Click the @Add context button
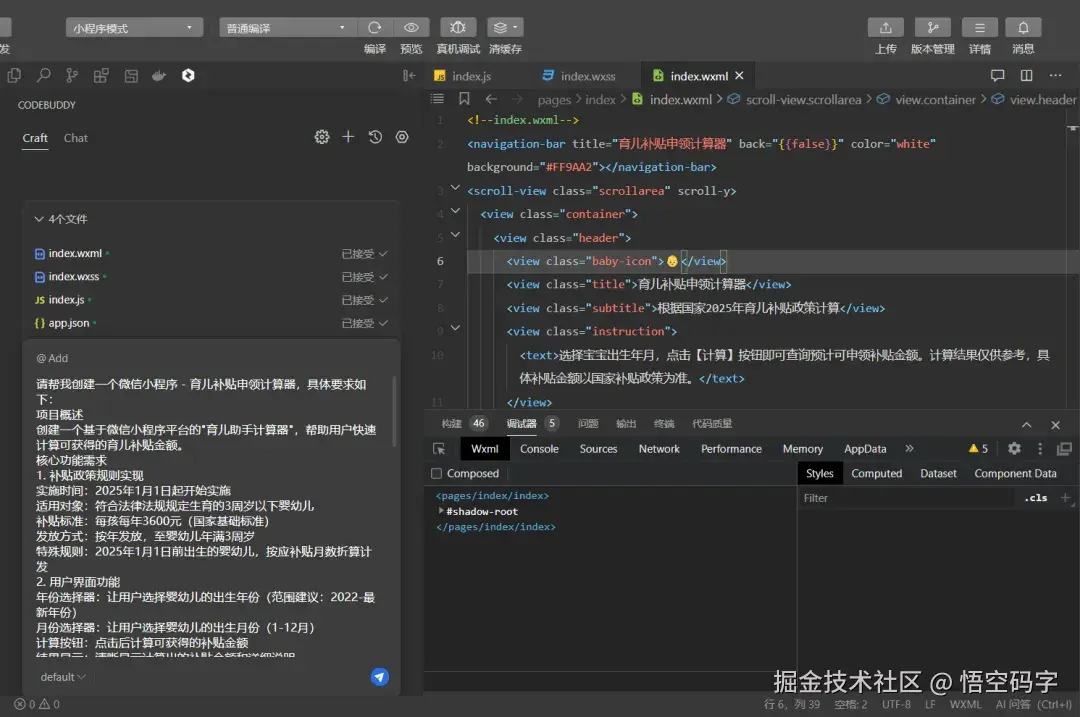 tap(52, 358)
